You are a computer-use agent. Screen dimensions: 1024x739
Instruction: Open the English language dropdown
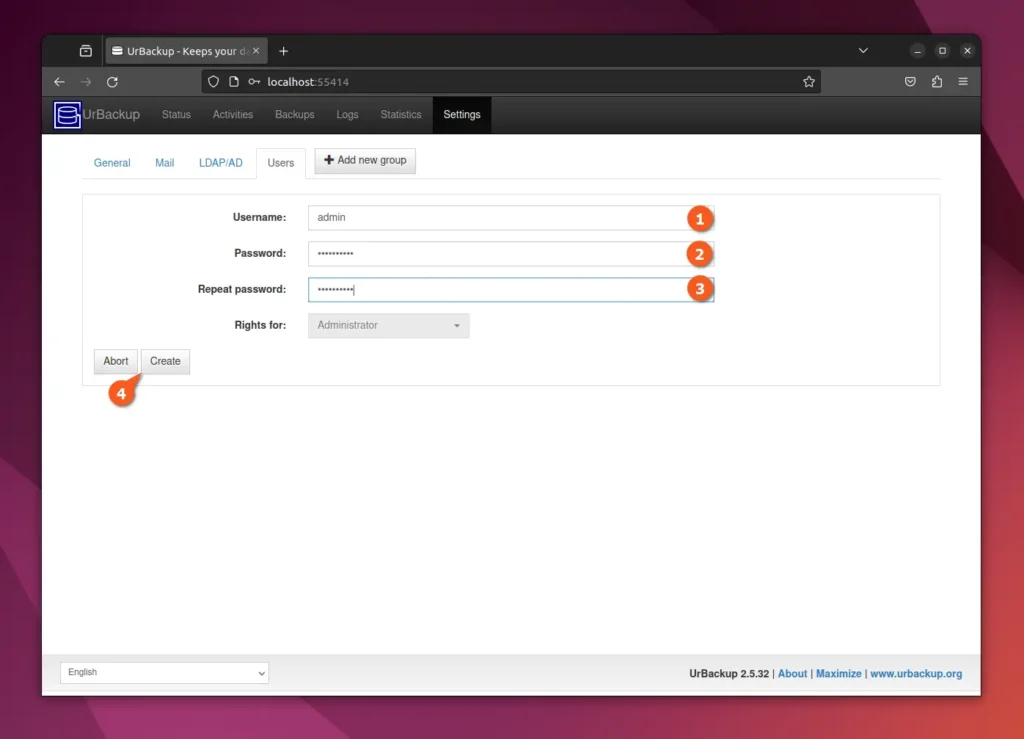tap(164, 672)
